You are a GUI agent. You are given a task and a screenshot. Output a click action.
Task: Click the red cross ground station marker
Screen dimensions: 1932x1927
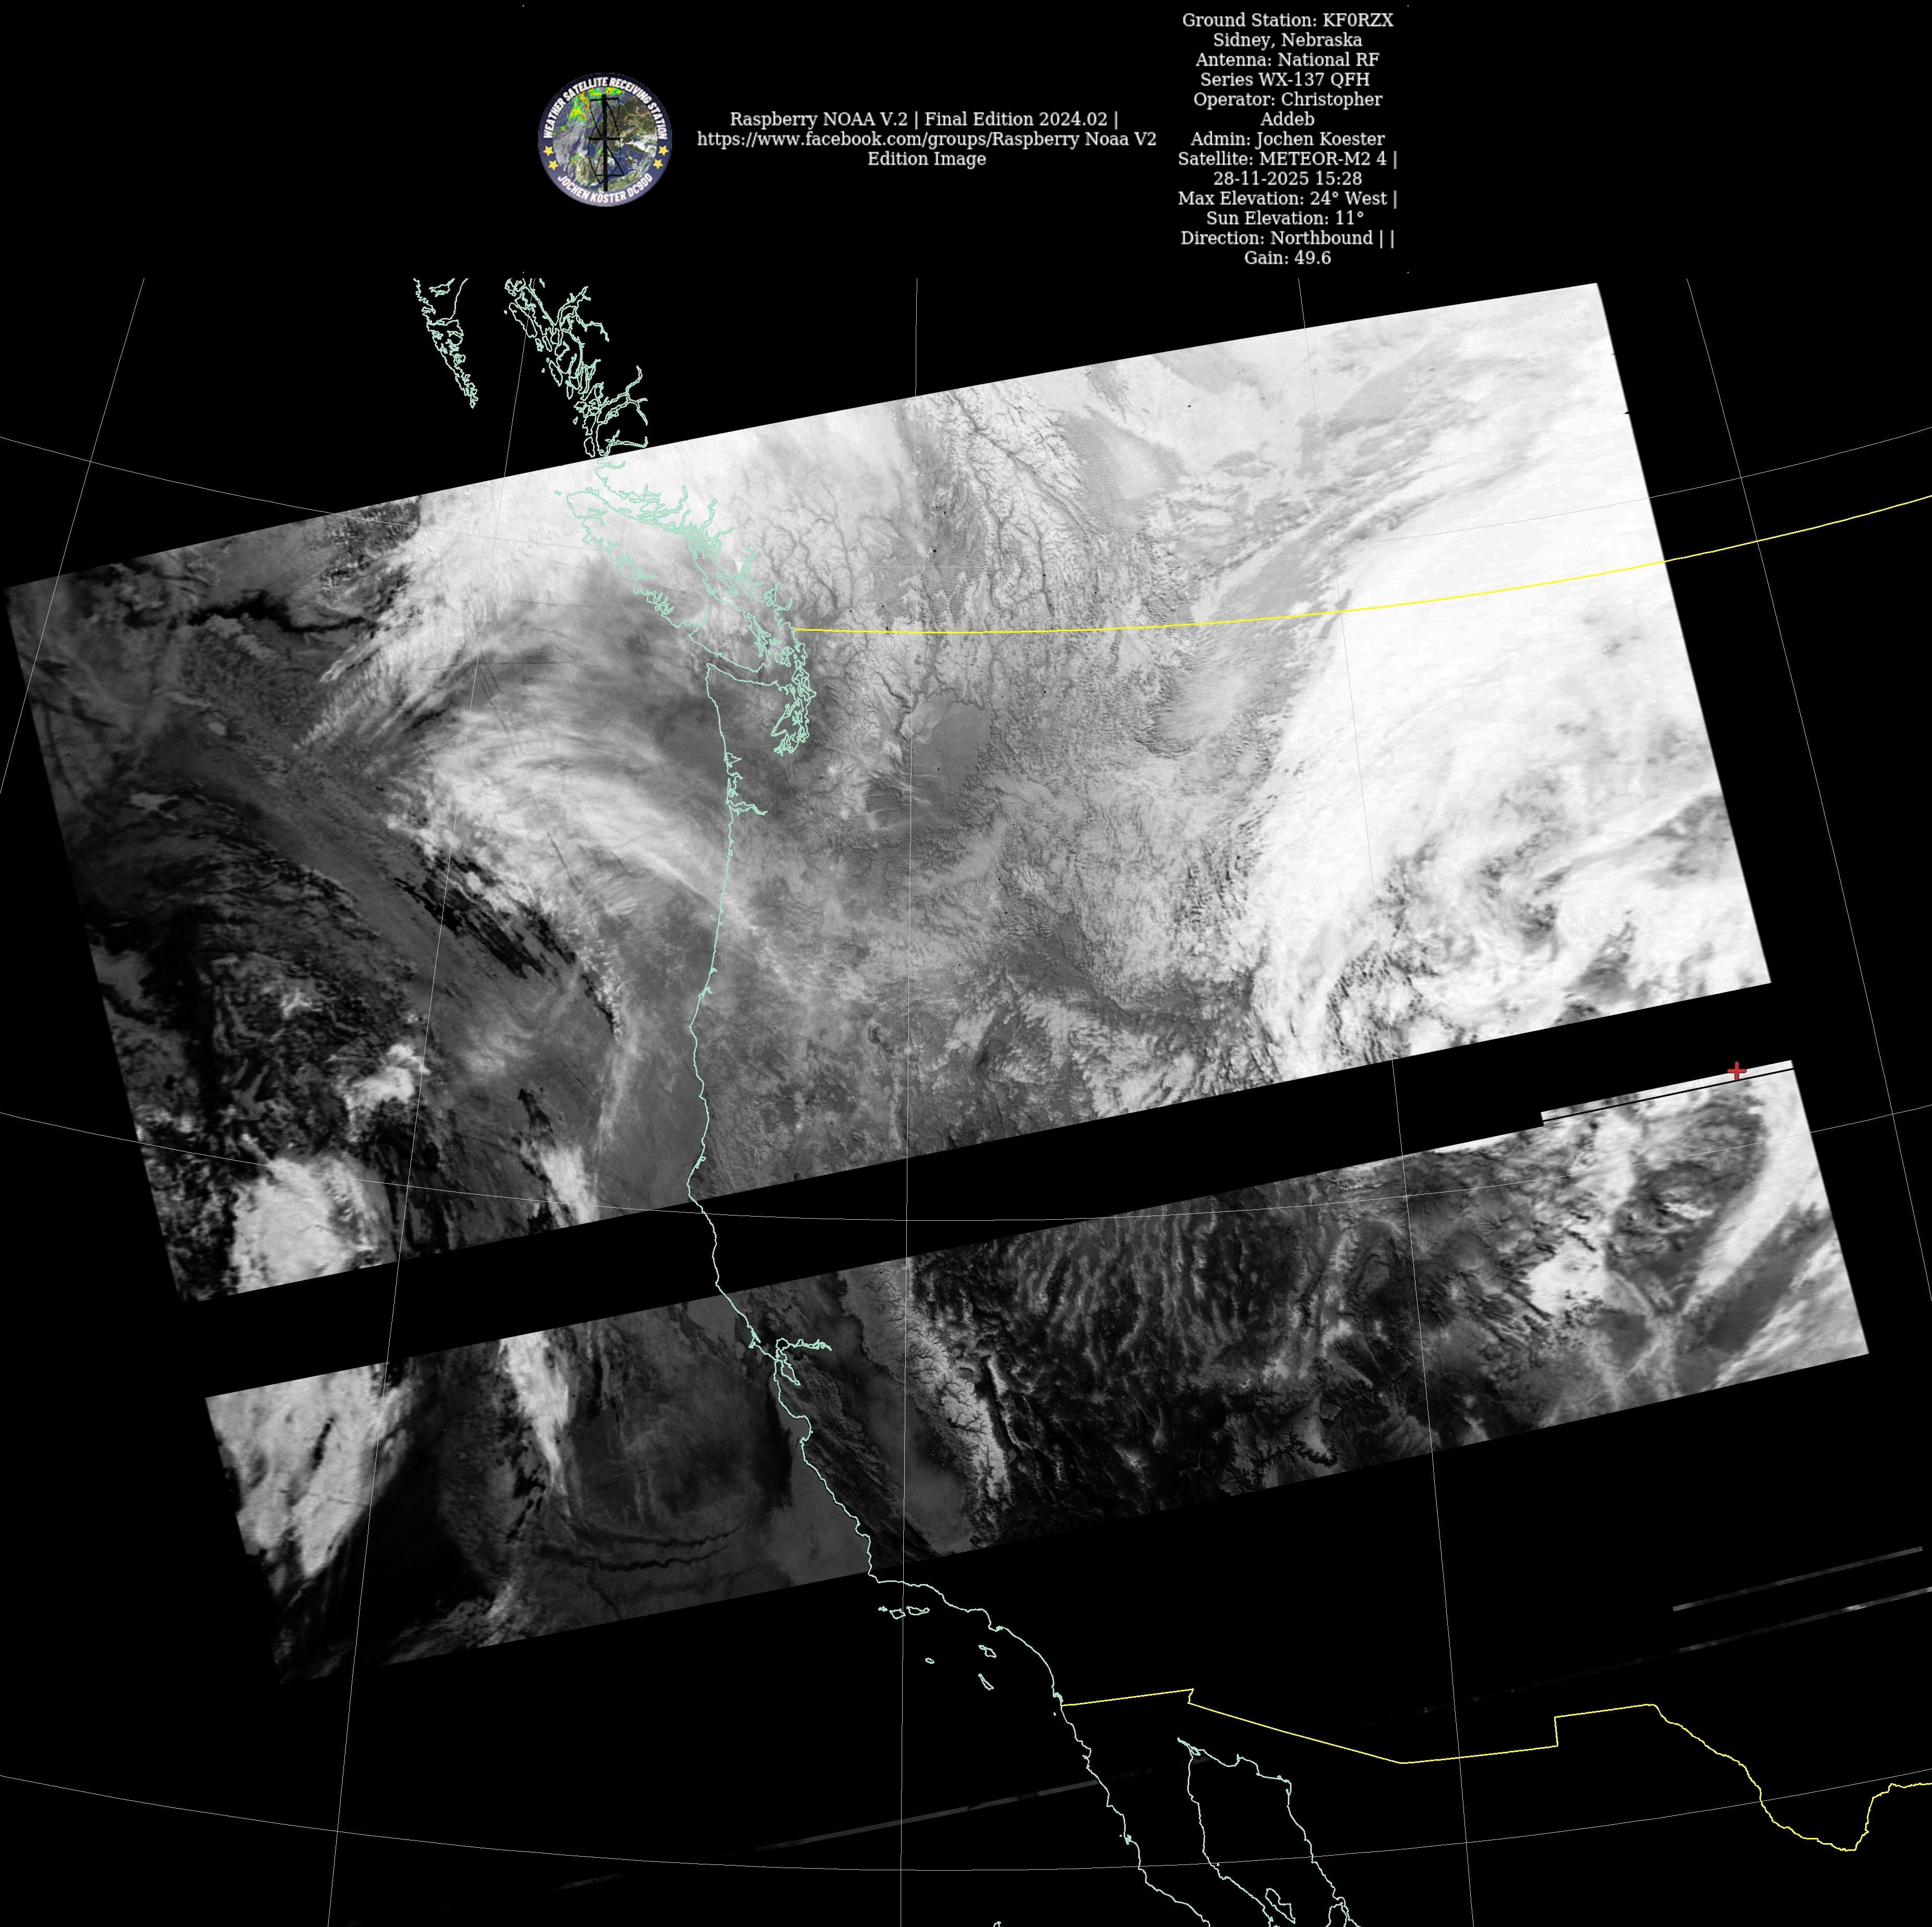point(1737,1071)
